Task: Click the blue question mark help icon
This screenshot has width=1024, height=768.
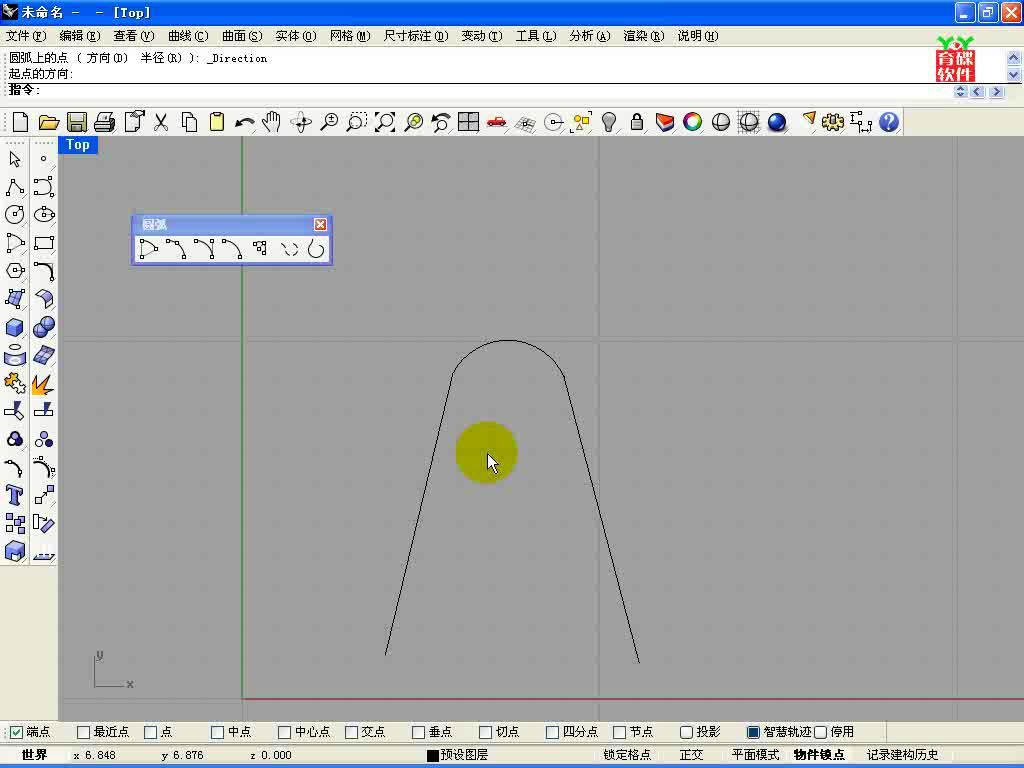Action: click(889, 122)
